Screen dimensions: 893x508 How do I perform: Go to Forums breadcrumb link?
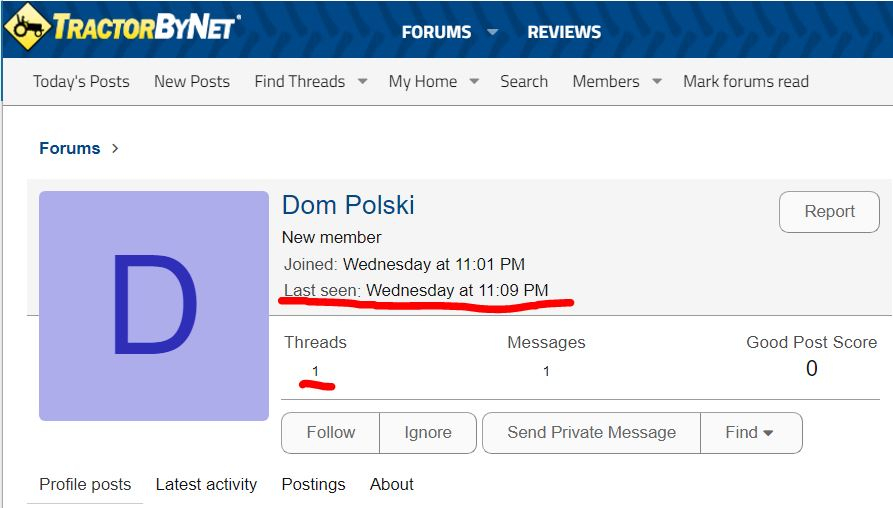coord(69,148)
